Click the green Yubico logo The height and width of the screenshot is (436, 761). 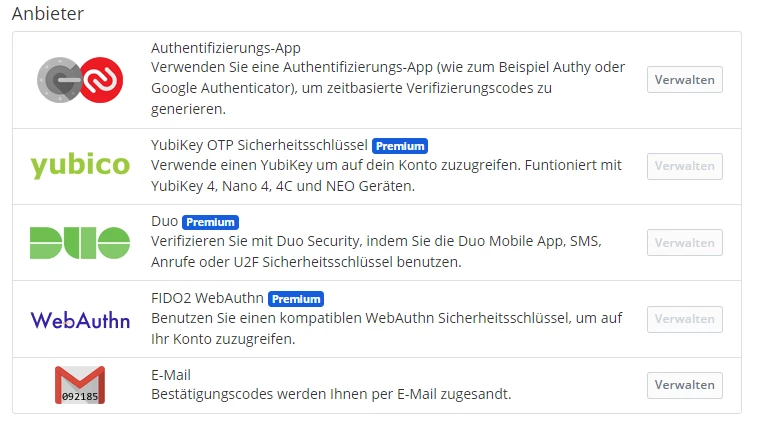tap(80, 165)
